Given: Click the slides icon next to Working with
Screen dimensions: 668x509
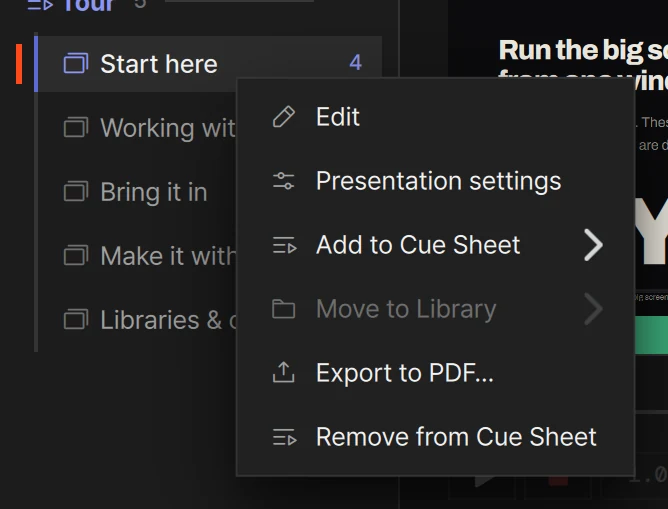Looking at the screenshot, I should coord(76,127).
